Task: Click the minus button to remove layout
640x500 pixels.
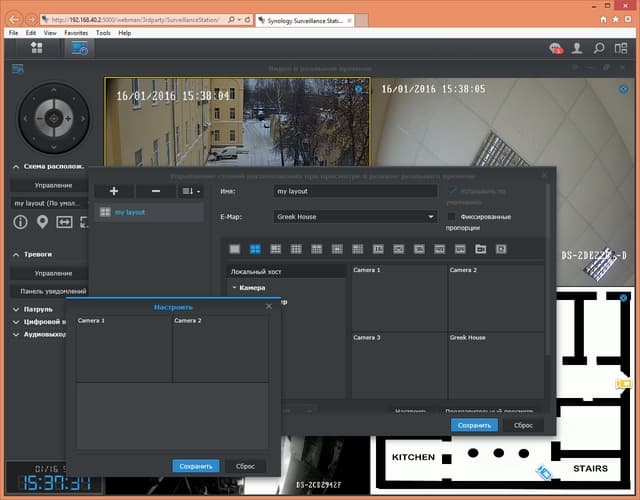Action: [155, 190]
